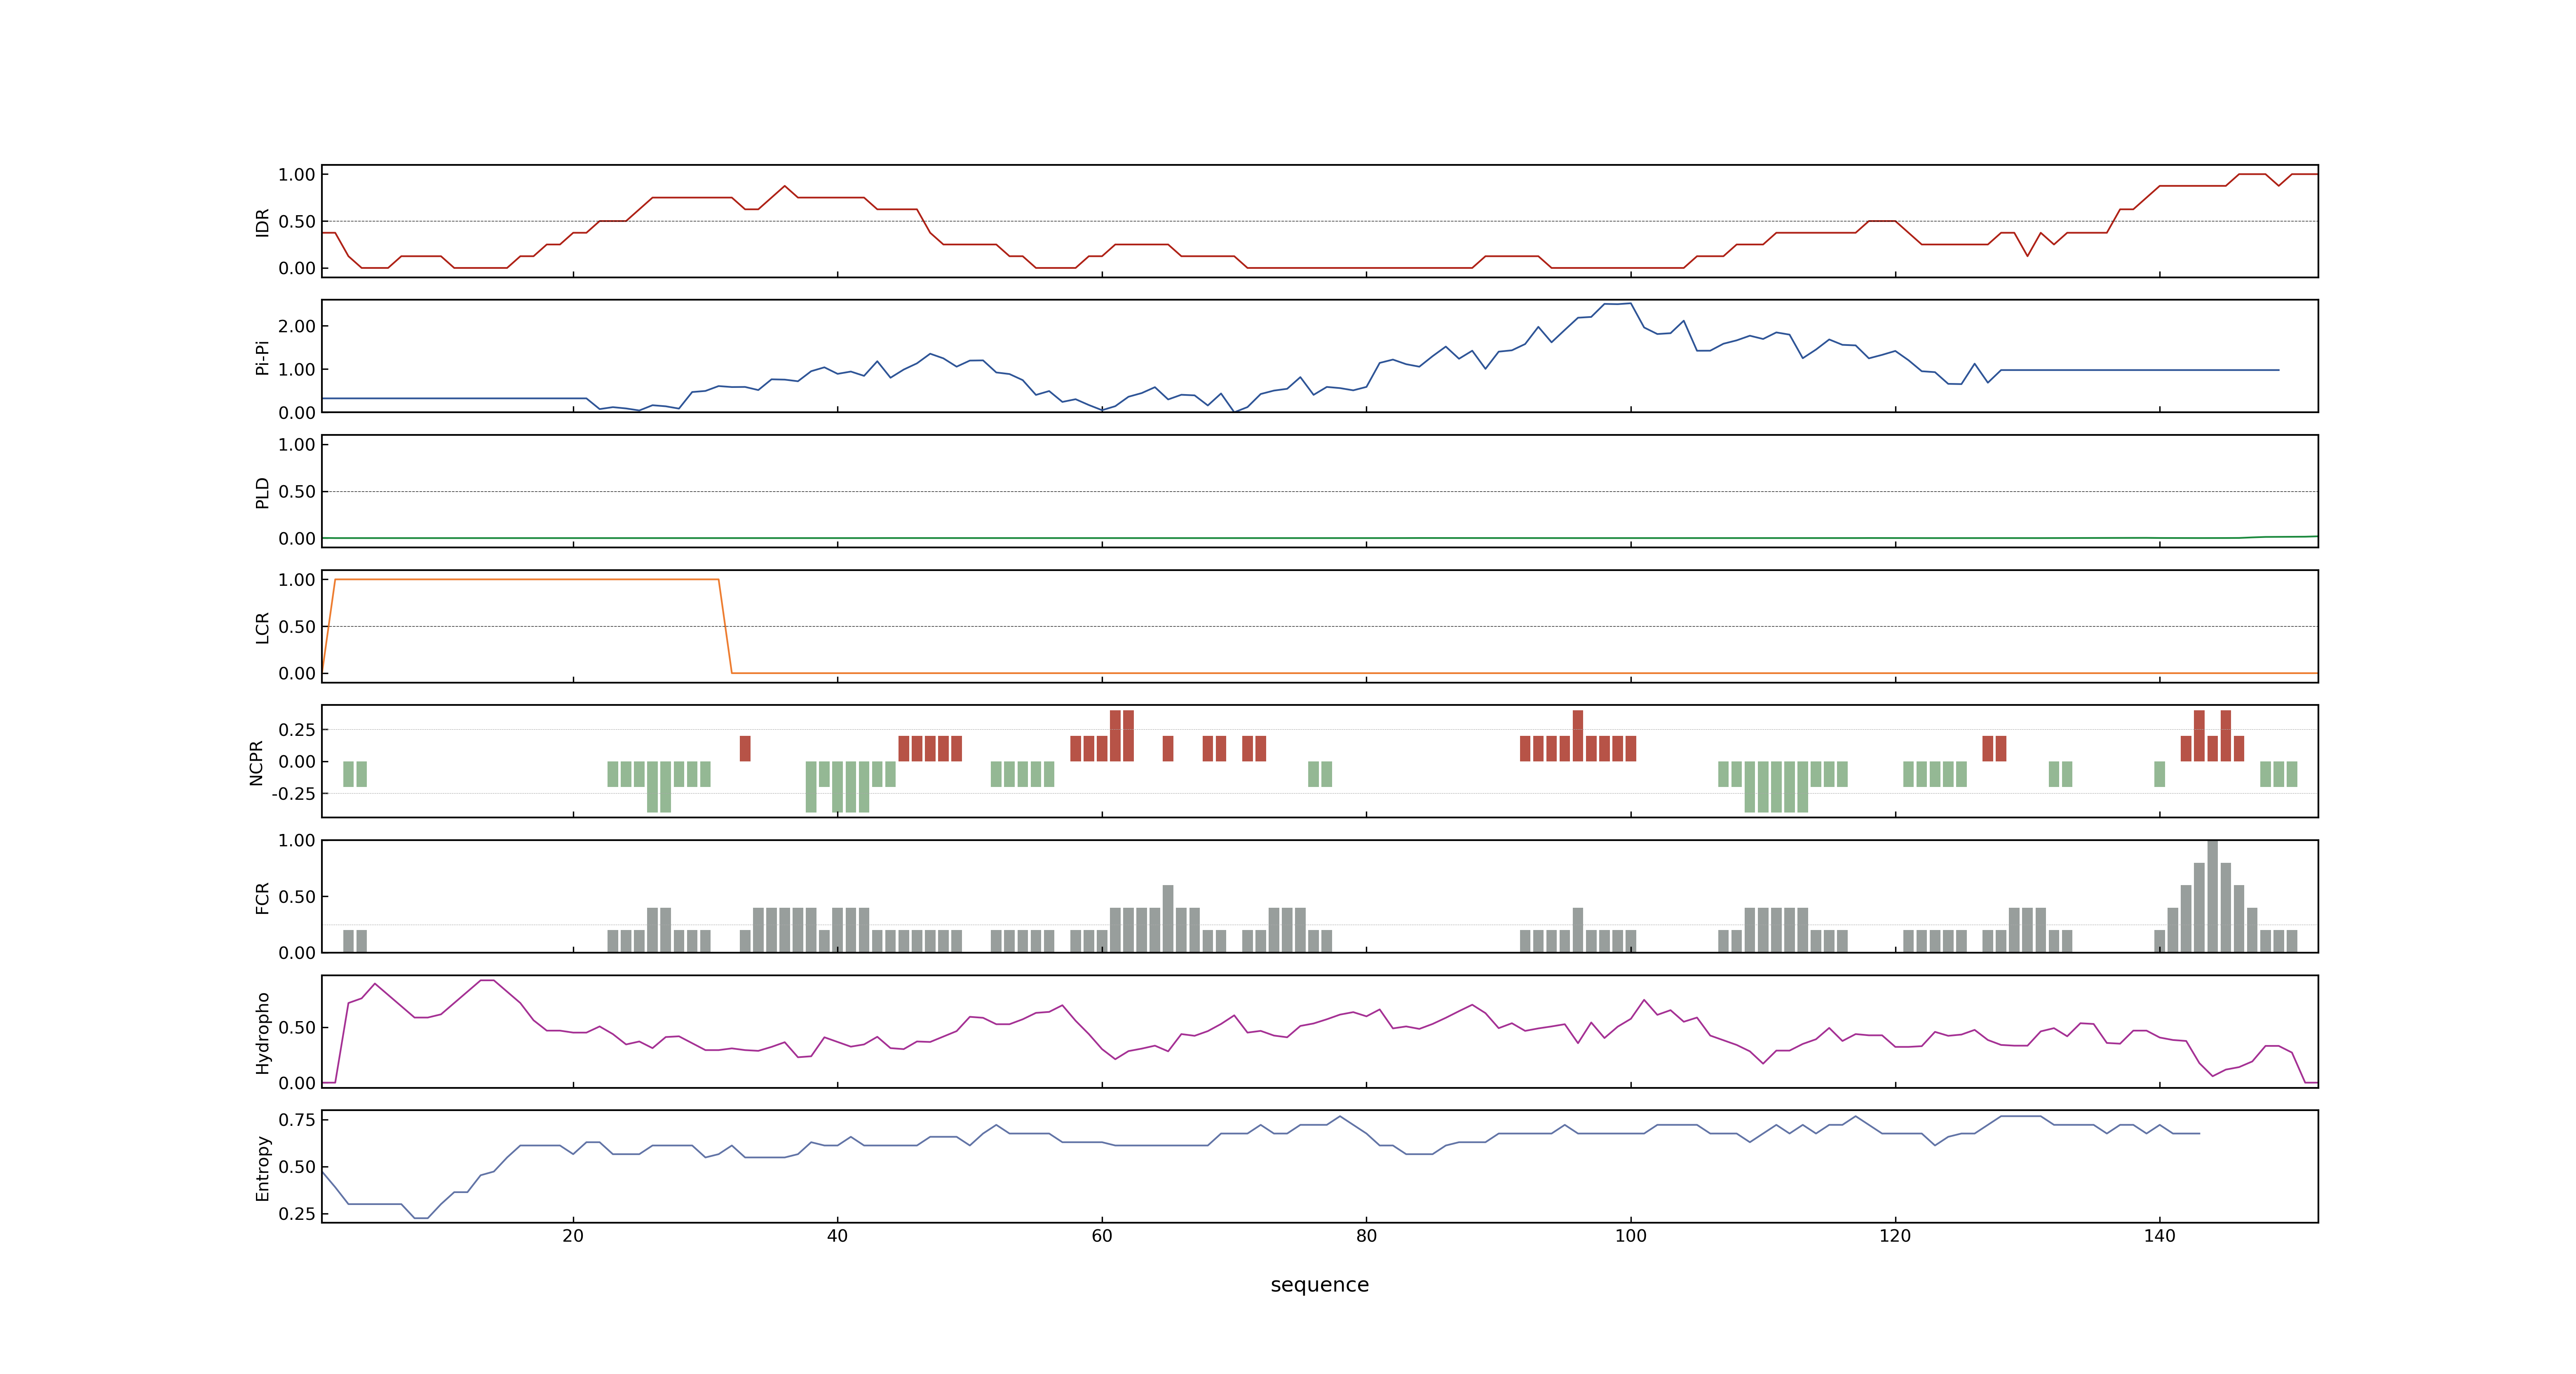Viewport: 2576px width, 1374px height.
Task: Click x-axis tick label 20
Action: coord(573,1236)
